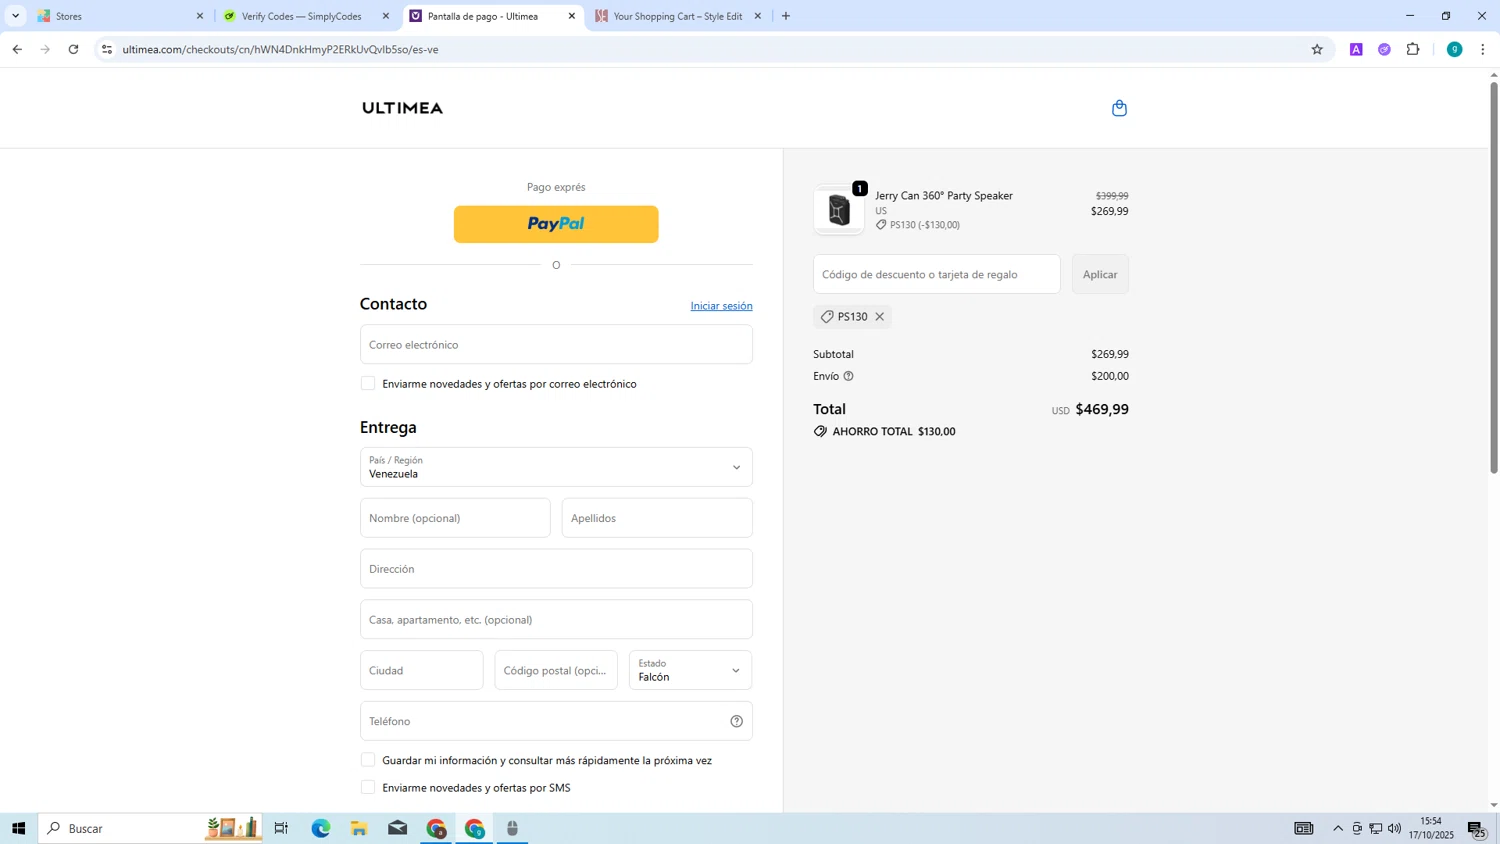
Task: Click the Código postal field
Action: [x=556, y=670]
